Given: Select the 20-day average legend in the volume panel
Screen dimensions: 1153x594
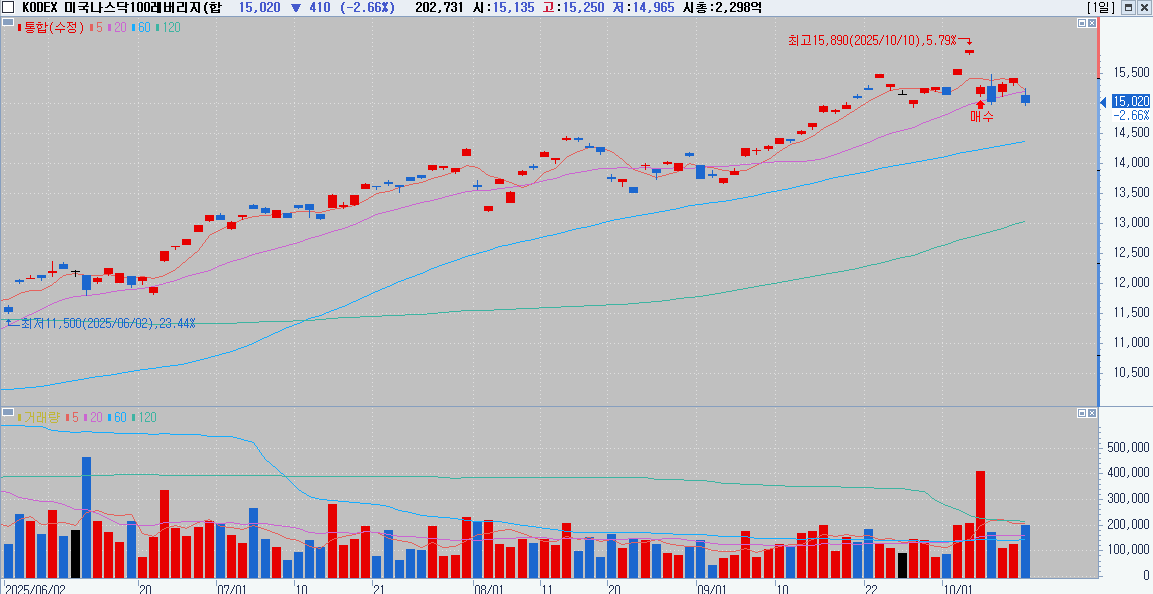Looking at the screenshot, I should (x=93, y=417).
